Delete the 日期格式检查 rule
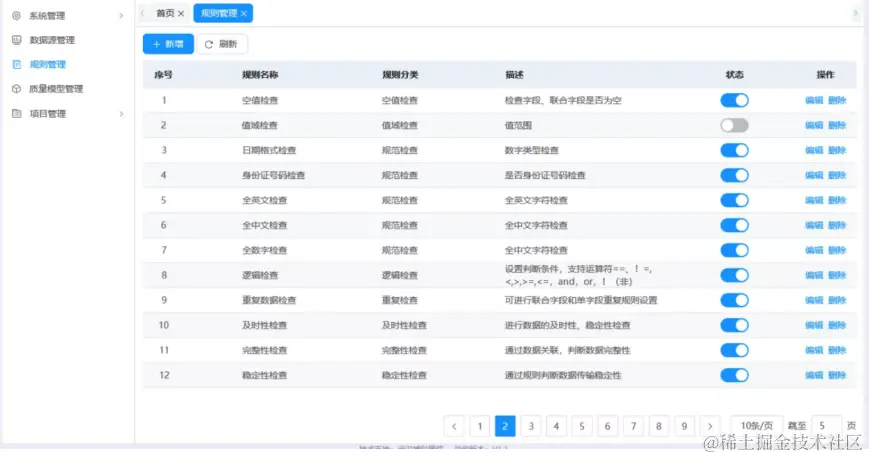This screenshot has height=459, width=869. pyautogui.click(x=837, y=150)
